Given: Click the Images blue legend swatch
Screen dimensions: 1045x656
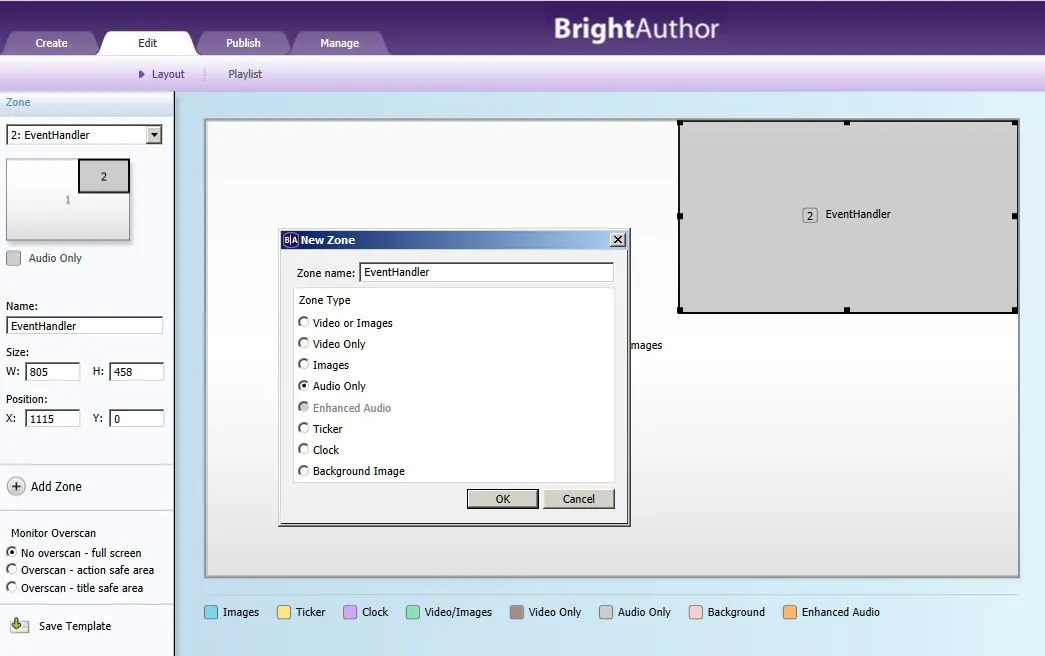Looking at the screenshot, I should (211, 612).
